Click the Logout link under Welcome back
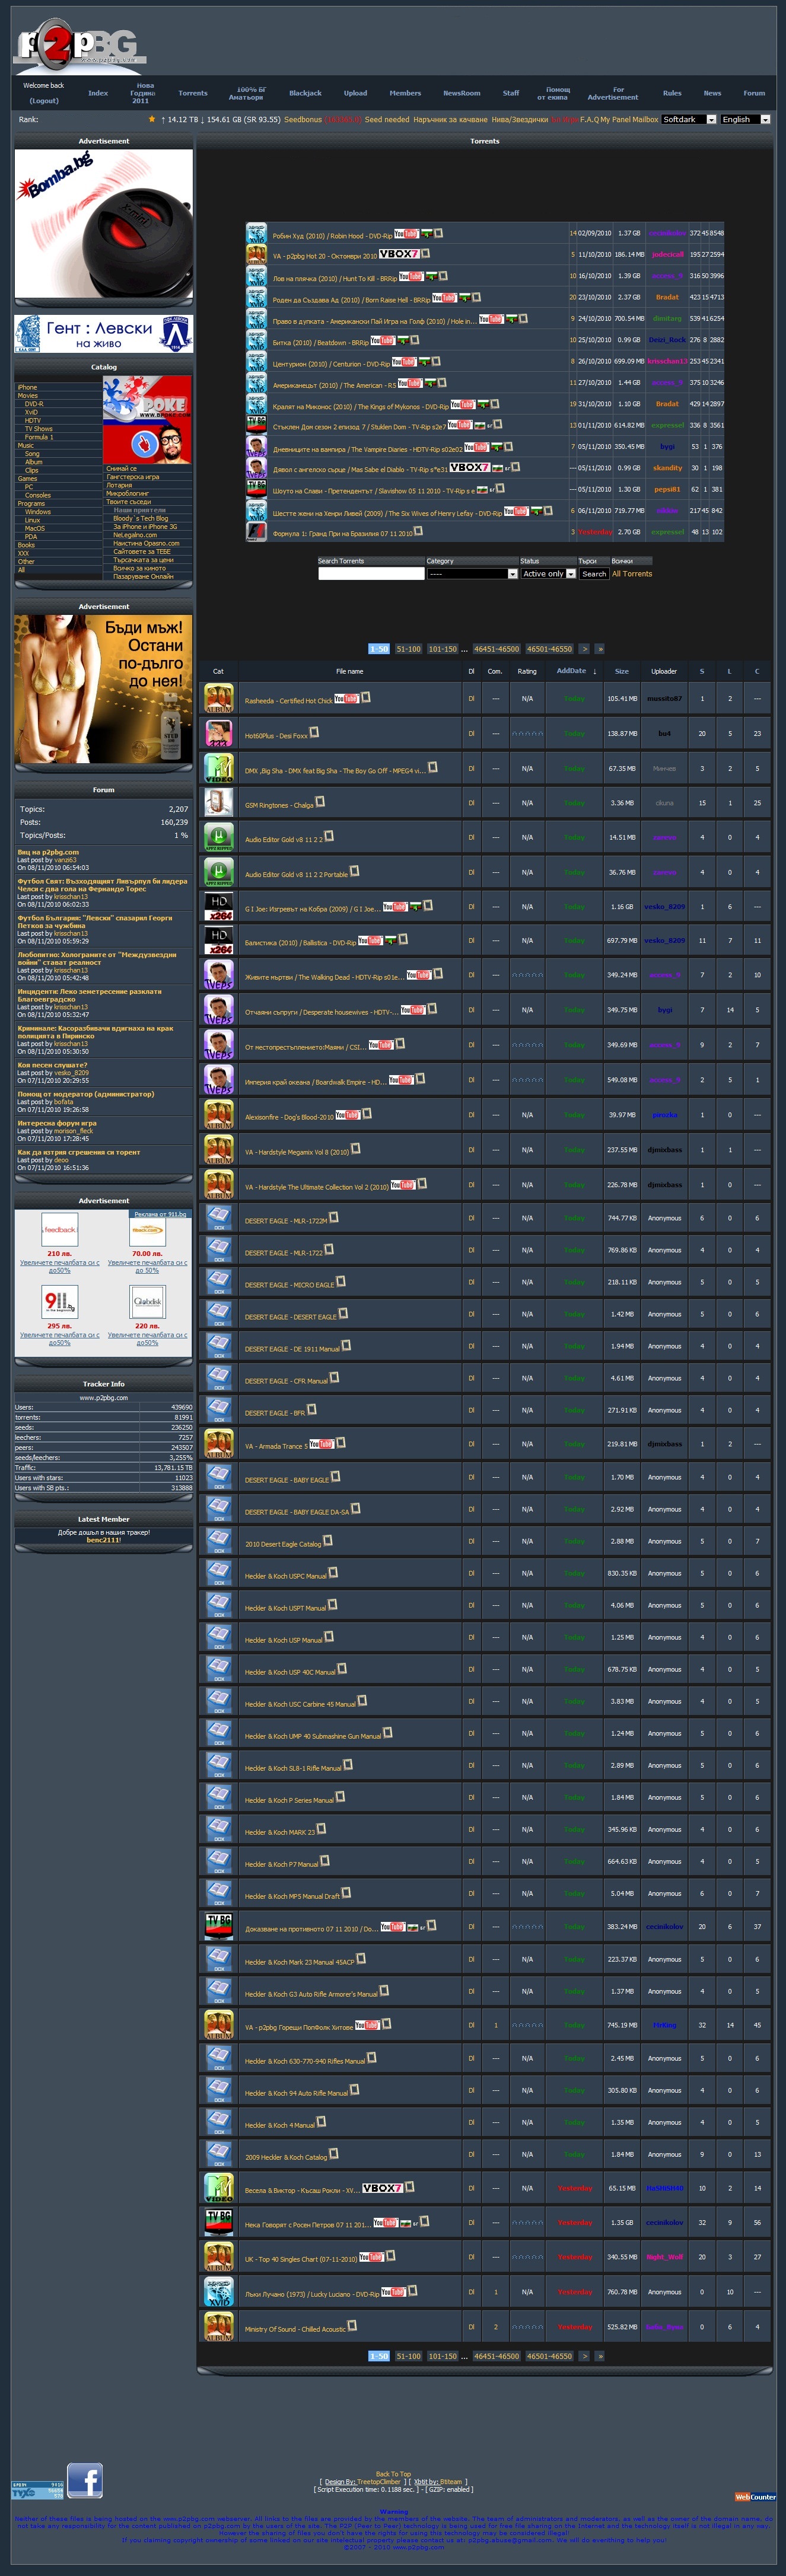The width and height of the screenshot is (786, 2576). click(43, 101)
